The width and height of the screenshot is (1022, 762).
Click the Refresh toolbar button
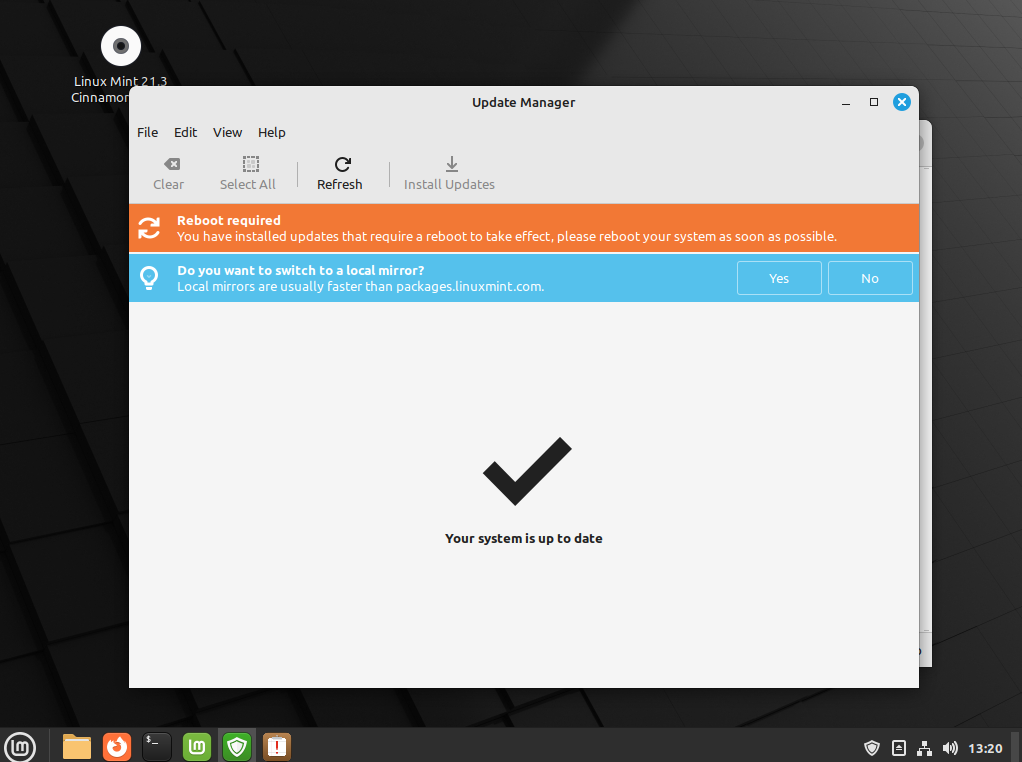click(x=340, y=174)
